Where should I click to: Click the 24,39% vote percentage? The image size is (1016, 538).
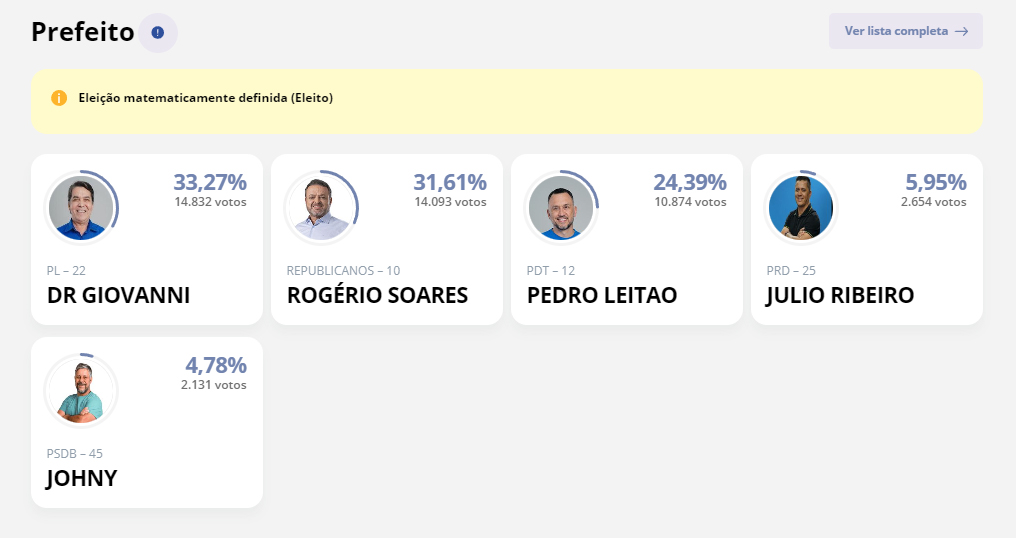tap(690, 182)
